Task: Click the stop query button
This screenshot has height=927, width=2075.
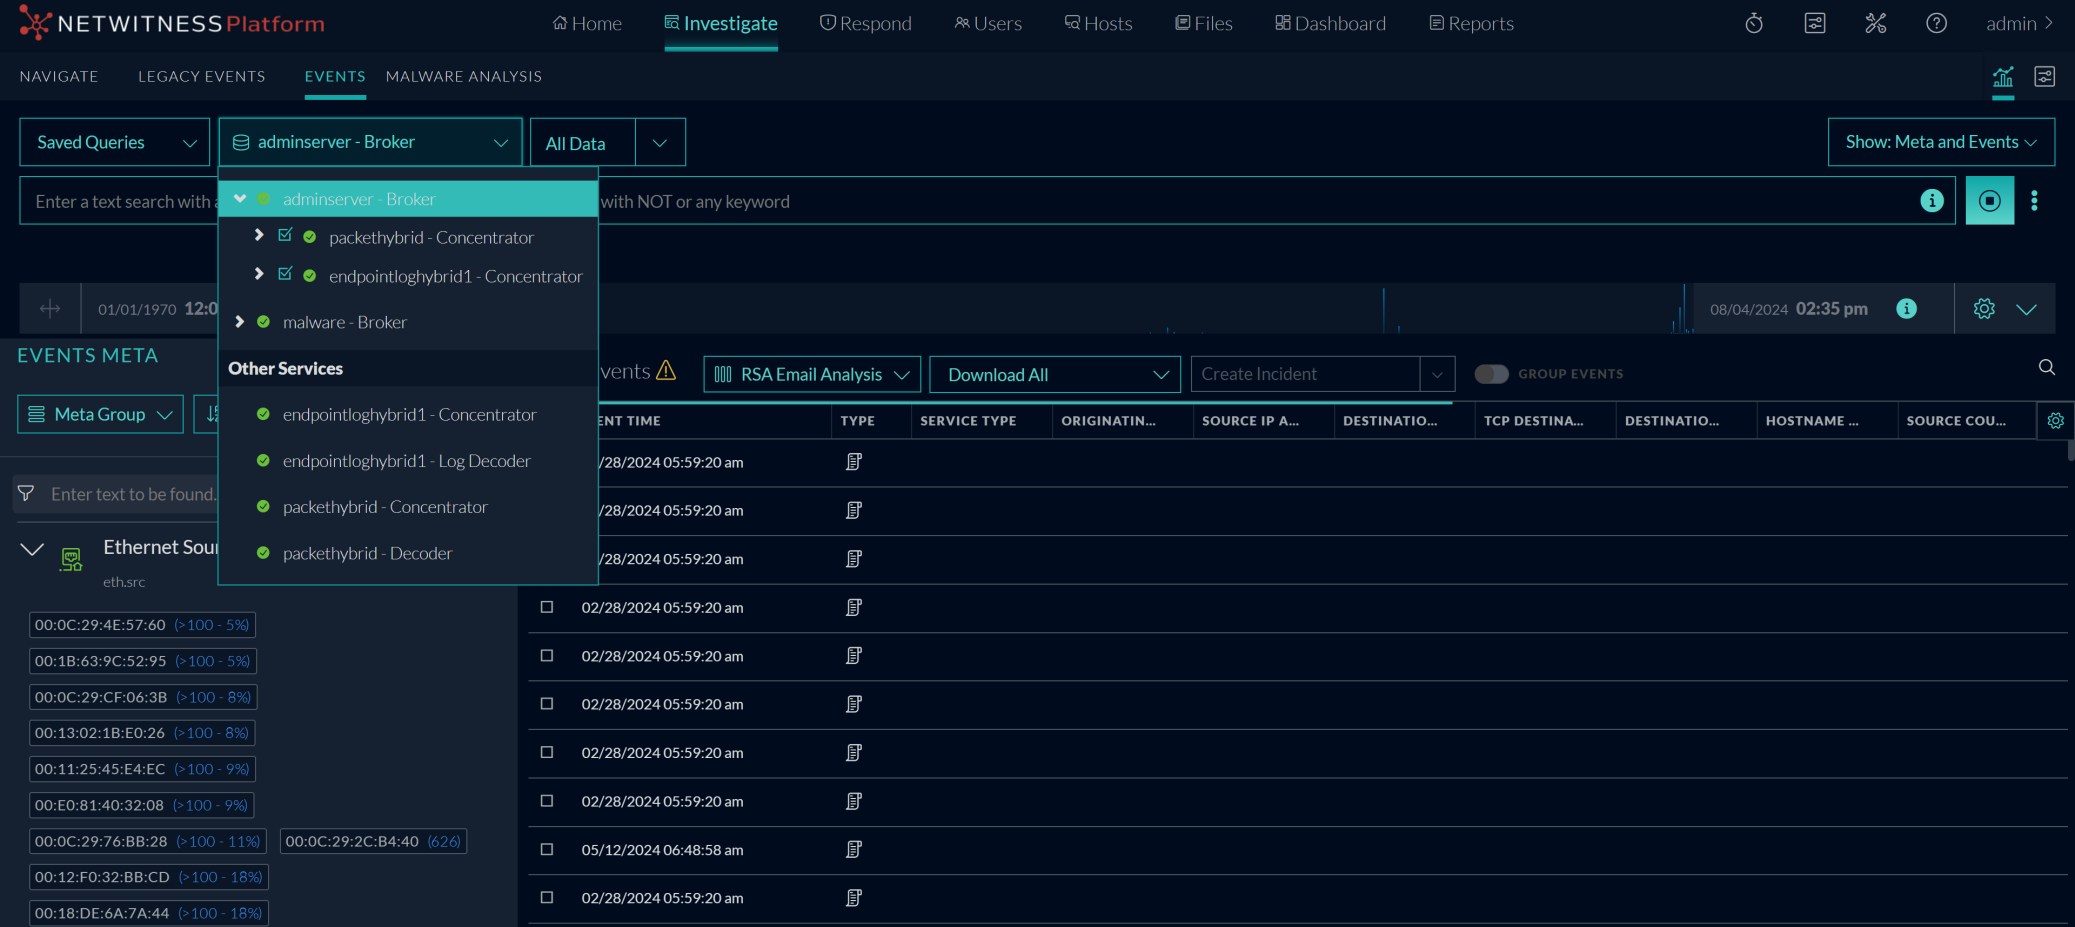Action: point(1989,200)
